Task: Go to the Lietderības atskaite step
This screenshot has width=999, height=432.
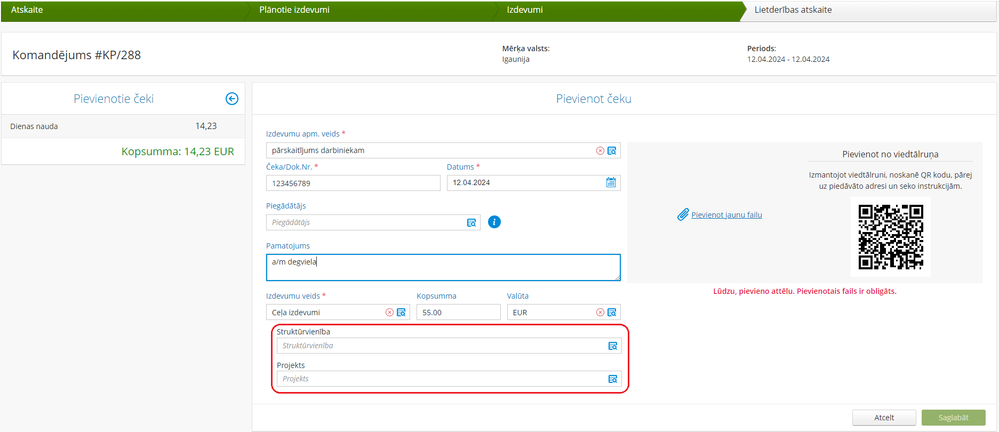Action: pyautogui.click(x=870, y=10)
